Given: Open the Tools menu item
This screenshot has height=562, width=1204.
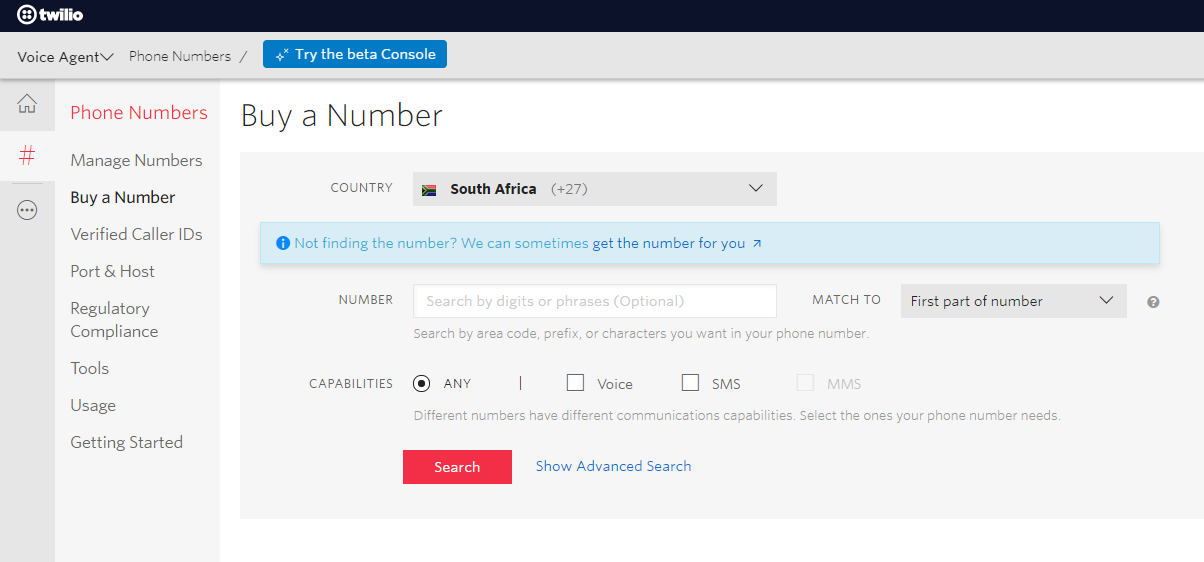Looking at the screenshot, I should tap(89, 368).
